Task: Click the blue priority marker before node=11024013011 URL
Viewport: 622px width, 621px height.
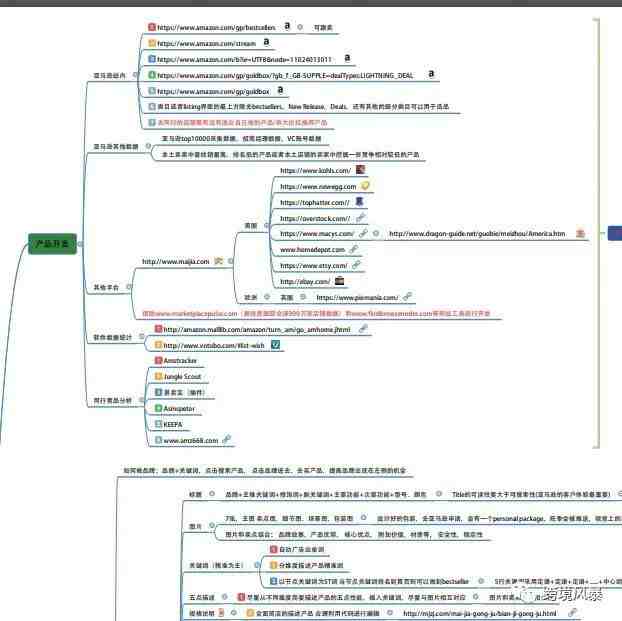Action: (152, 59)
